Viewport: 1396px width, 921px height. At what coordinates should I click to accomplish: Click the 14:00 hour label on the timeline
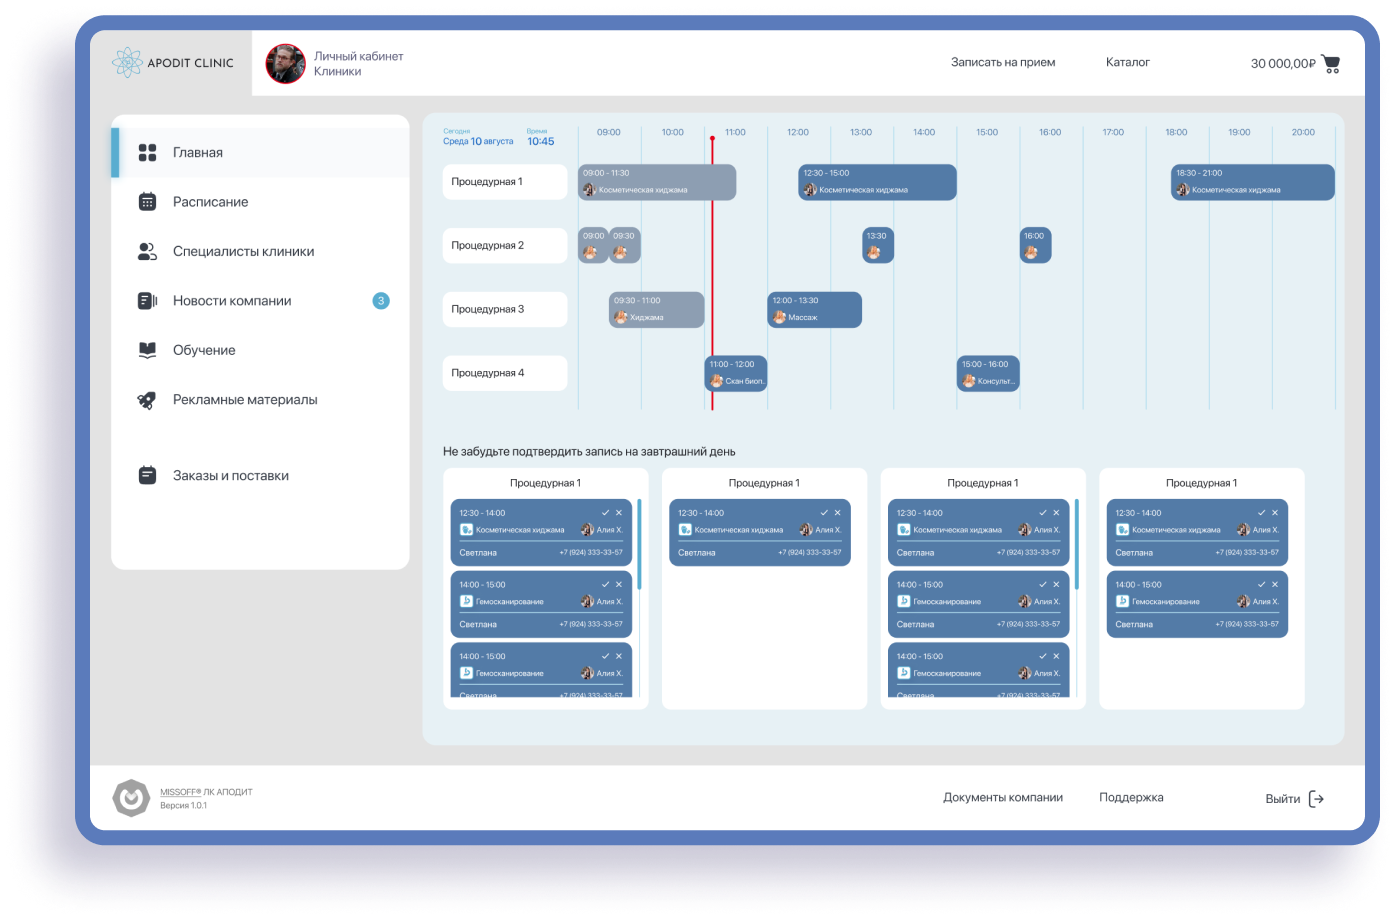coord(924,132)
